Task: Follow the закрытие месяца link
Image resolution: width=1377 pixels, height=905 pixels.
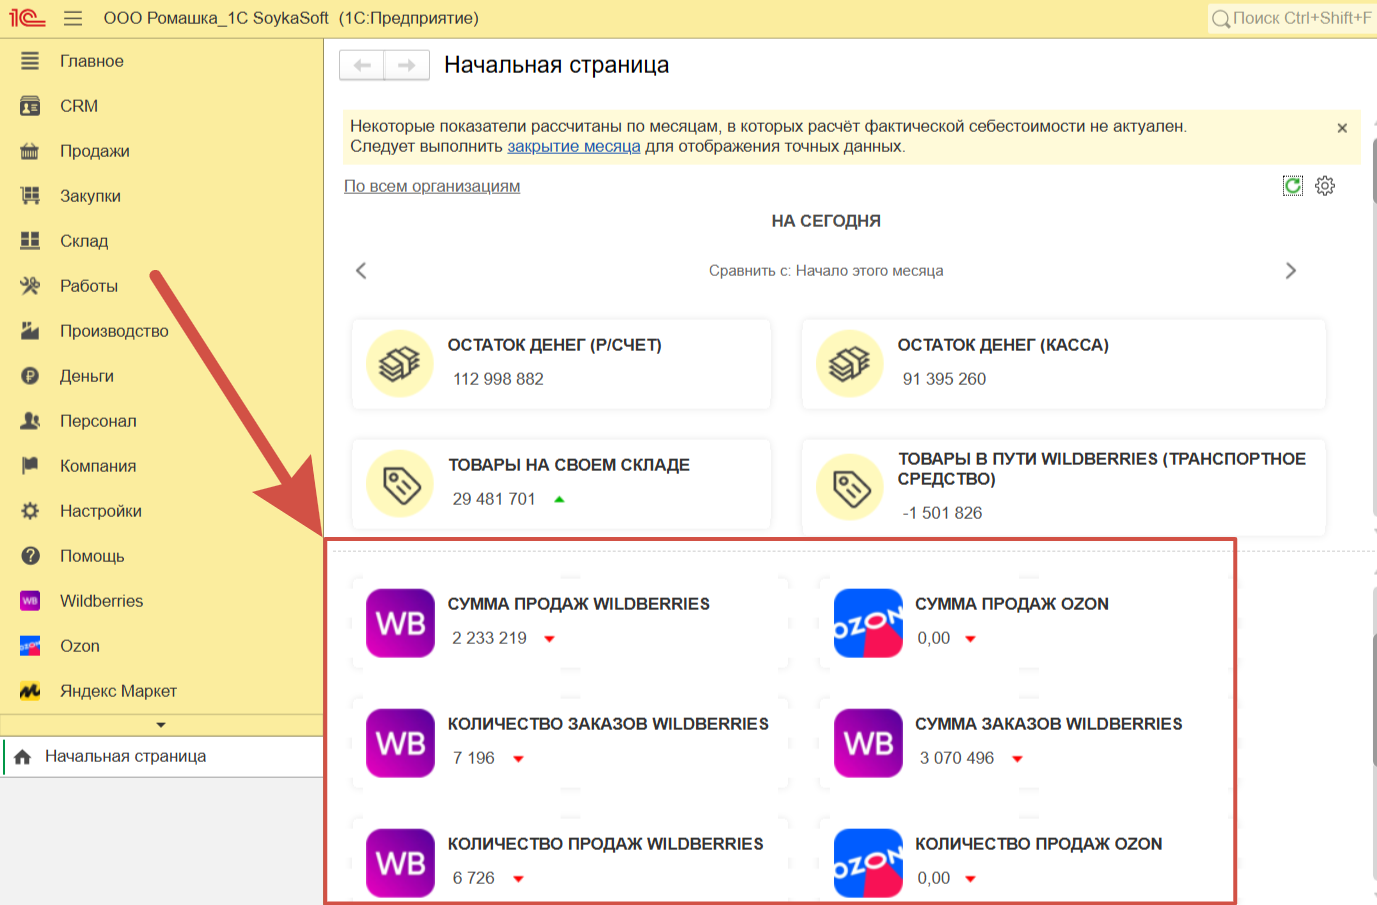Action: click(x=573, y=147)
